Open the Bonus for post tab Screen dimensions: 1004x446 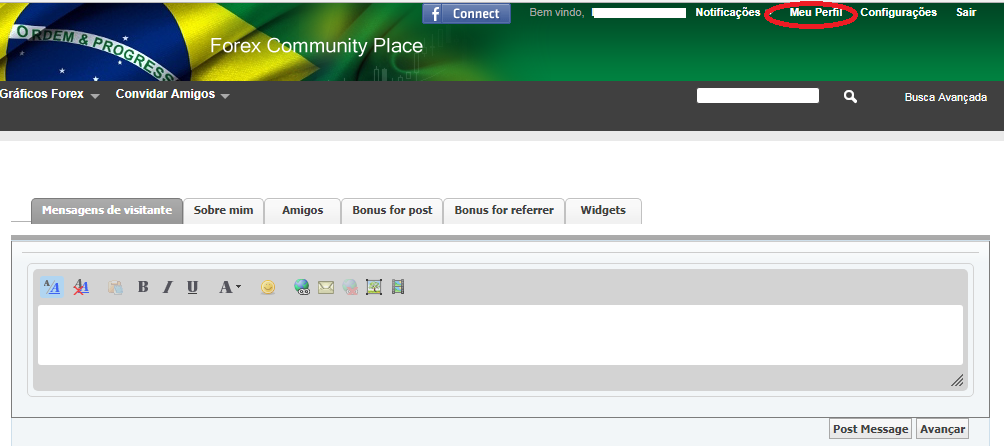click(x=392, y=210)
